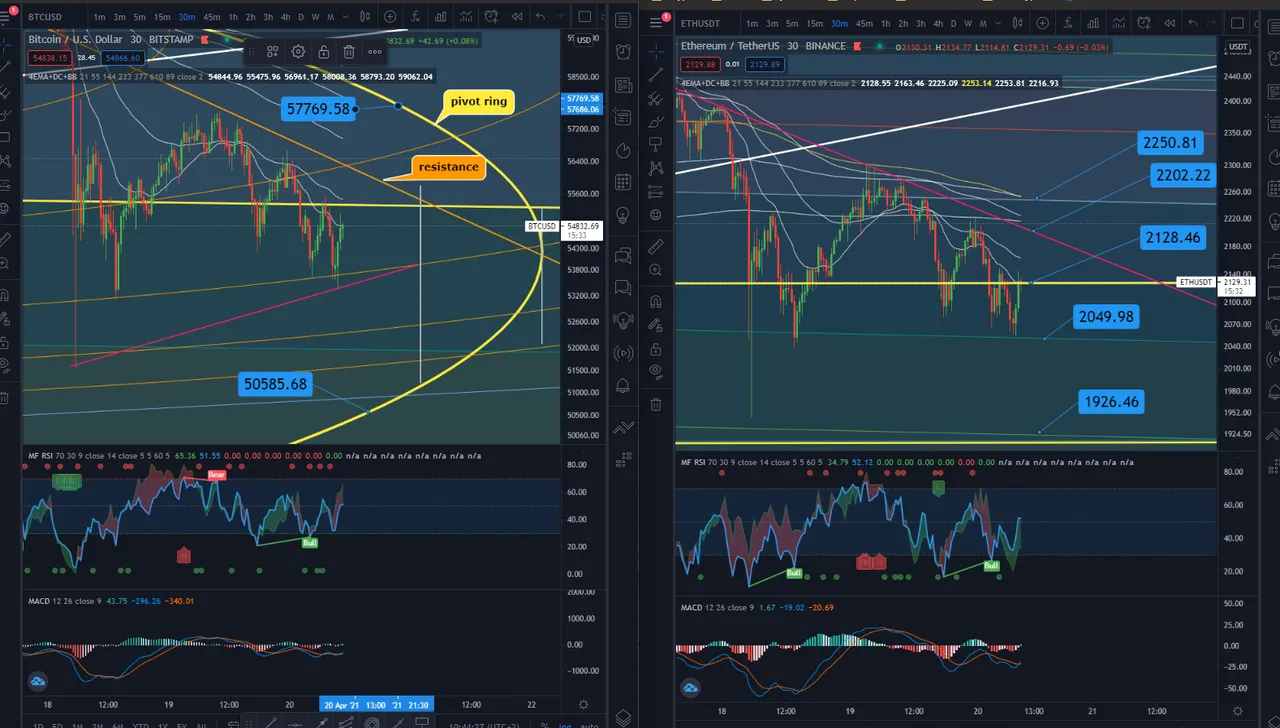
Task: Toggle lock all drawings in ETHUSDT sidebar
Action: [x=655, y=348]
